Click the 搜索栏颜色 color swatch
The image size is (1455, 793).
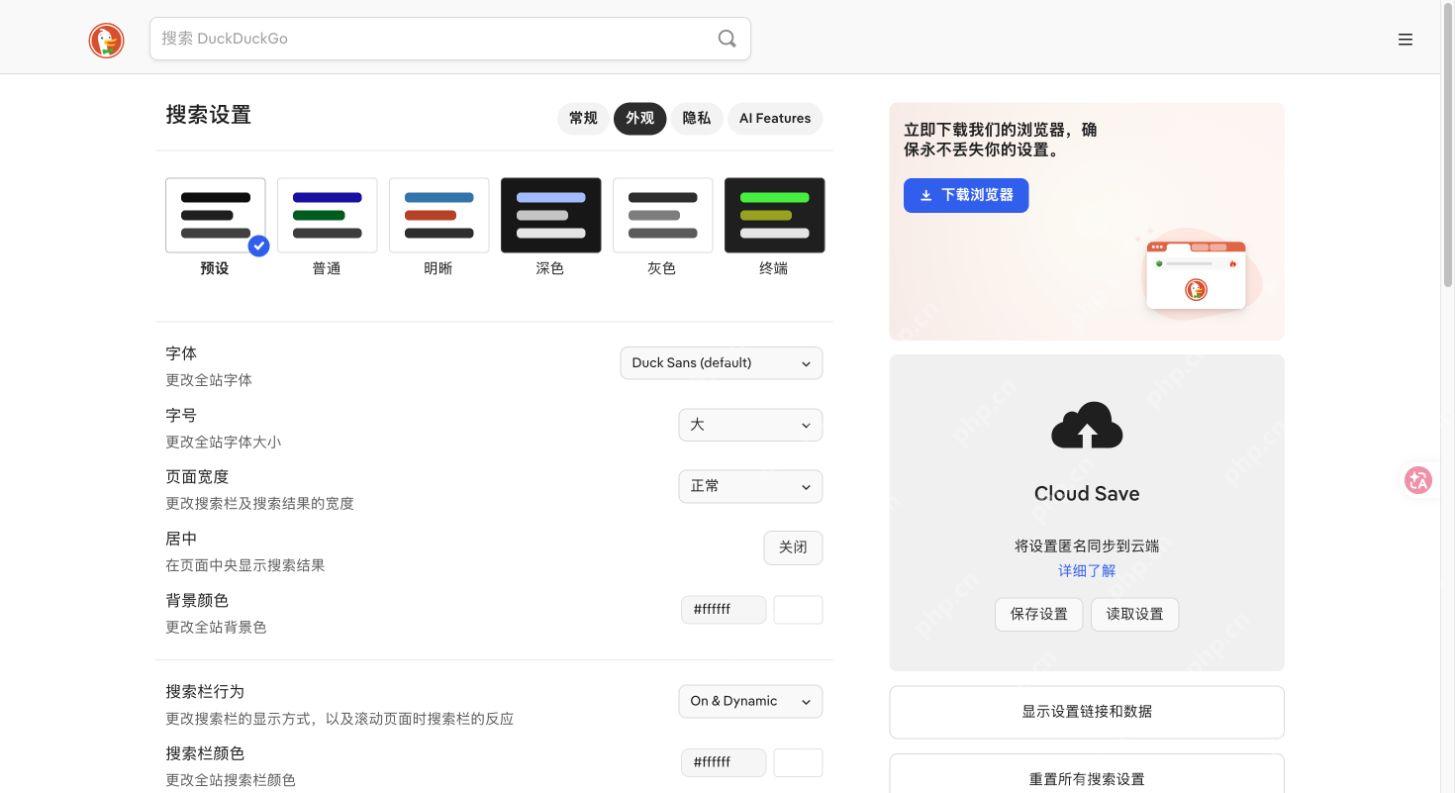coord(798,763)
